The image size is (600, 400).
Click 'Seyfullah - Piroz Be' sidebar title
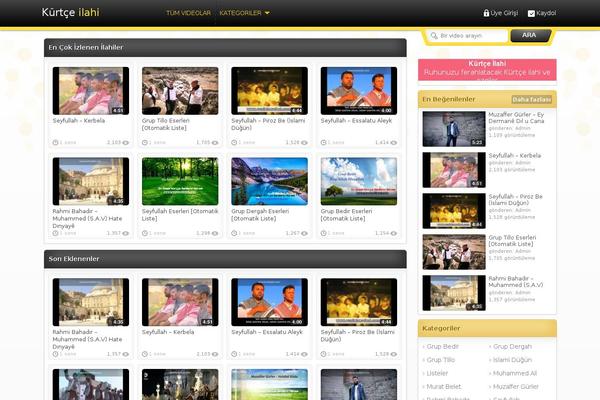pyautogui.click(x=515, y=200)
